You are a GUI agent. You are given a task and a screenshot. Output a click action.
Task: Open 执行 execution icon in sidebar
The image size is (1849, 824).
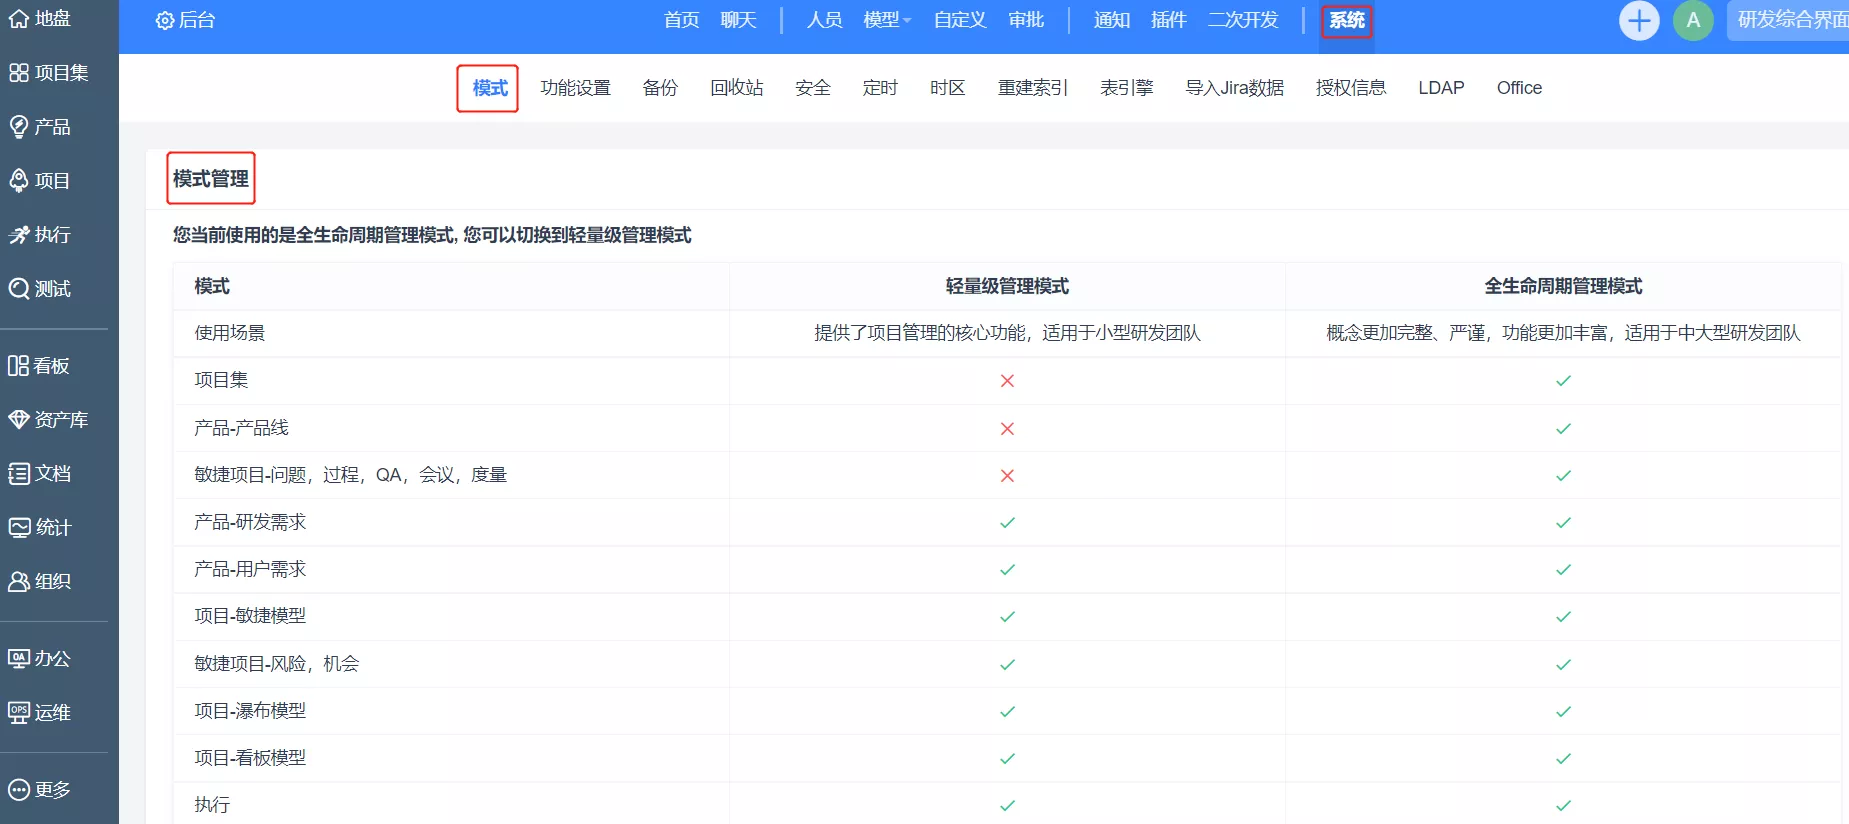pyautogui.click(x=19, y=235)
